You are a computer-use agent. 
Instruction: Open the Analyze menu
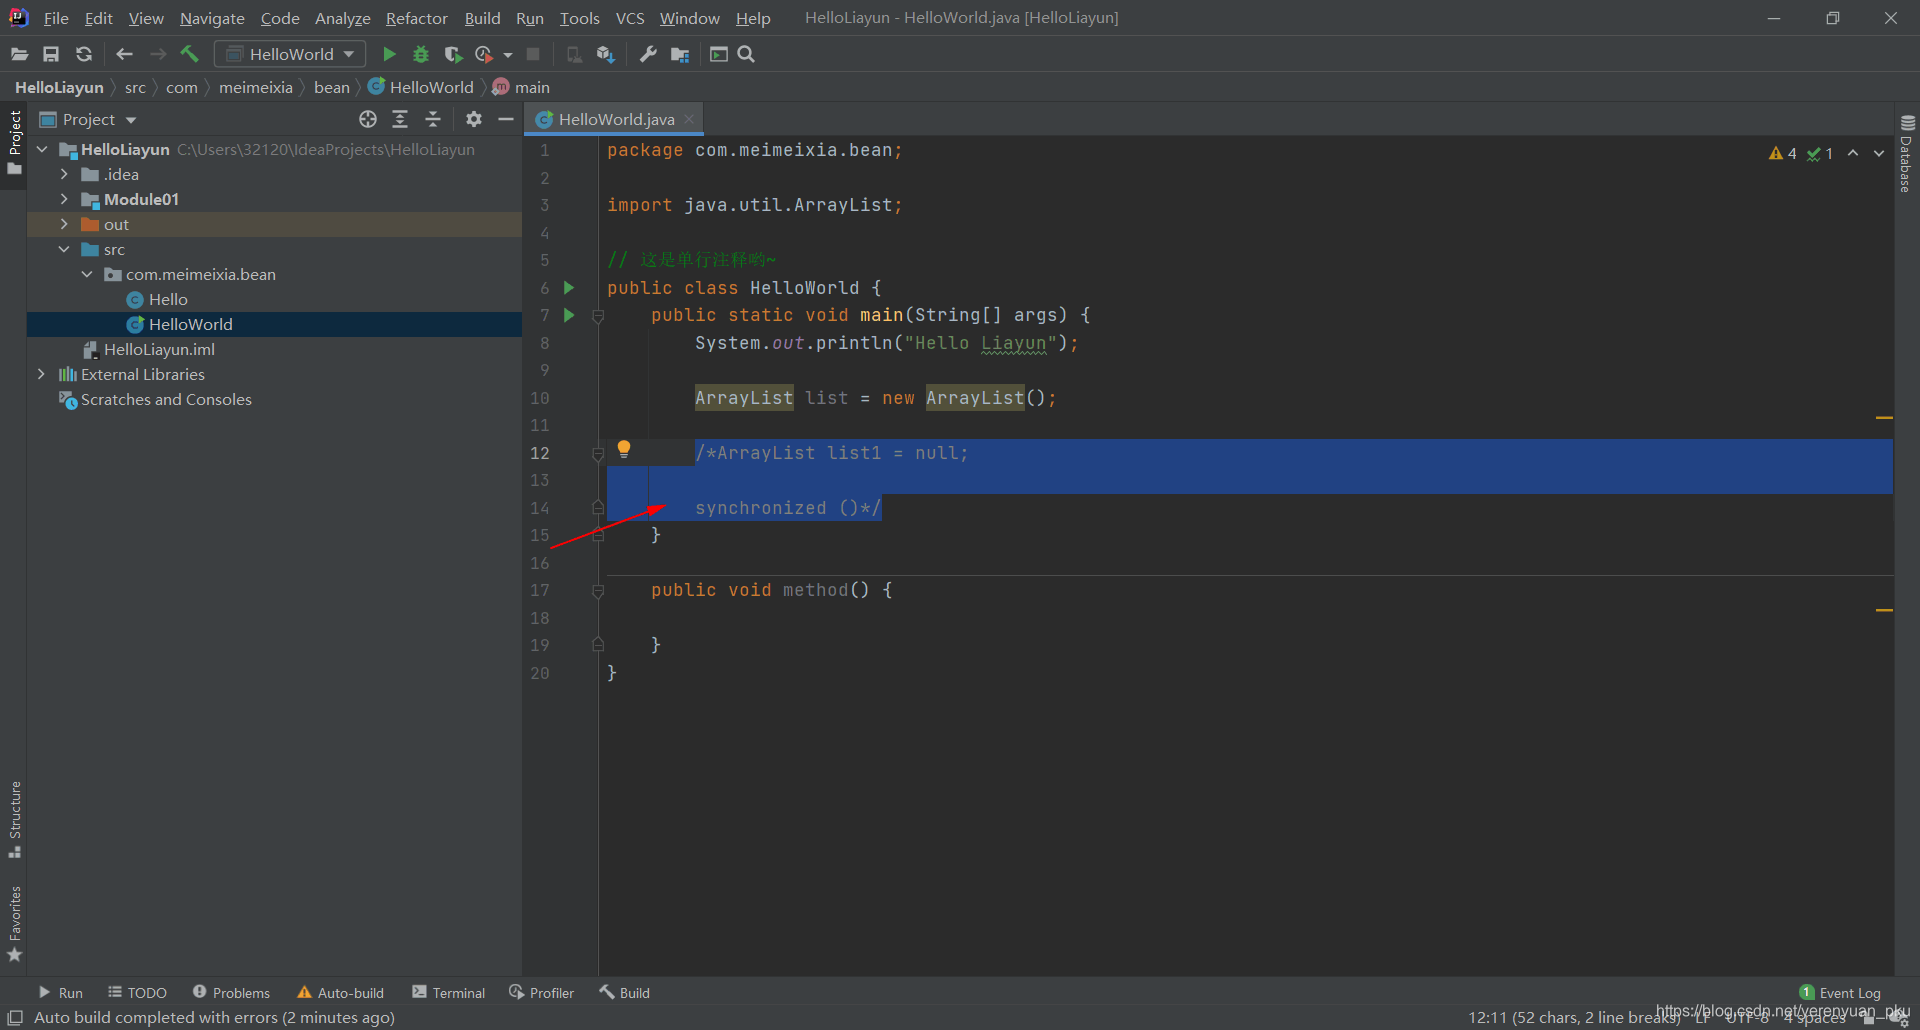coord(342,18)
